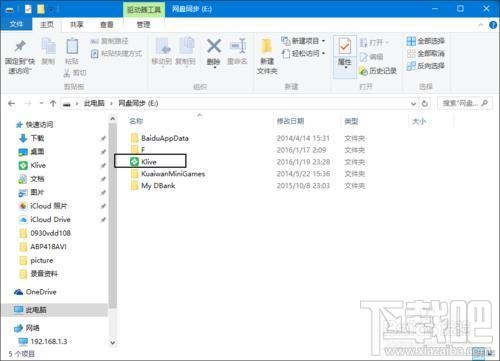Click the Open button in ribbon
Screen dimensions: 500x361
point(374,43)
